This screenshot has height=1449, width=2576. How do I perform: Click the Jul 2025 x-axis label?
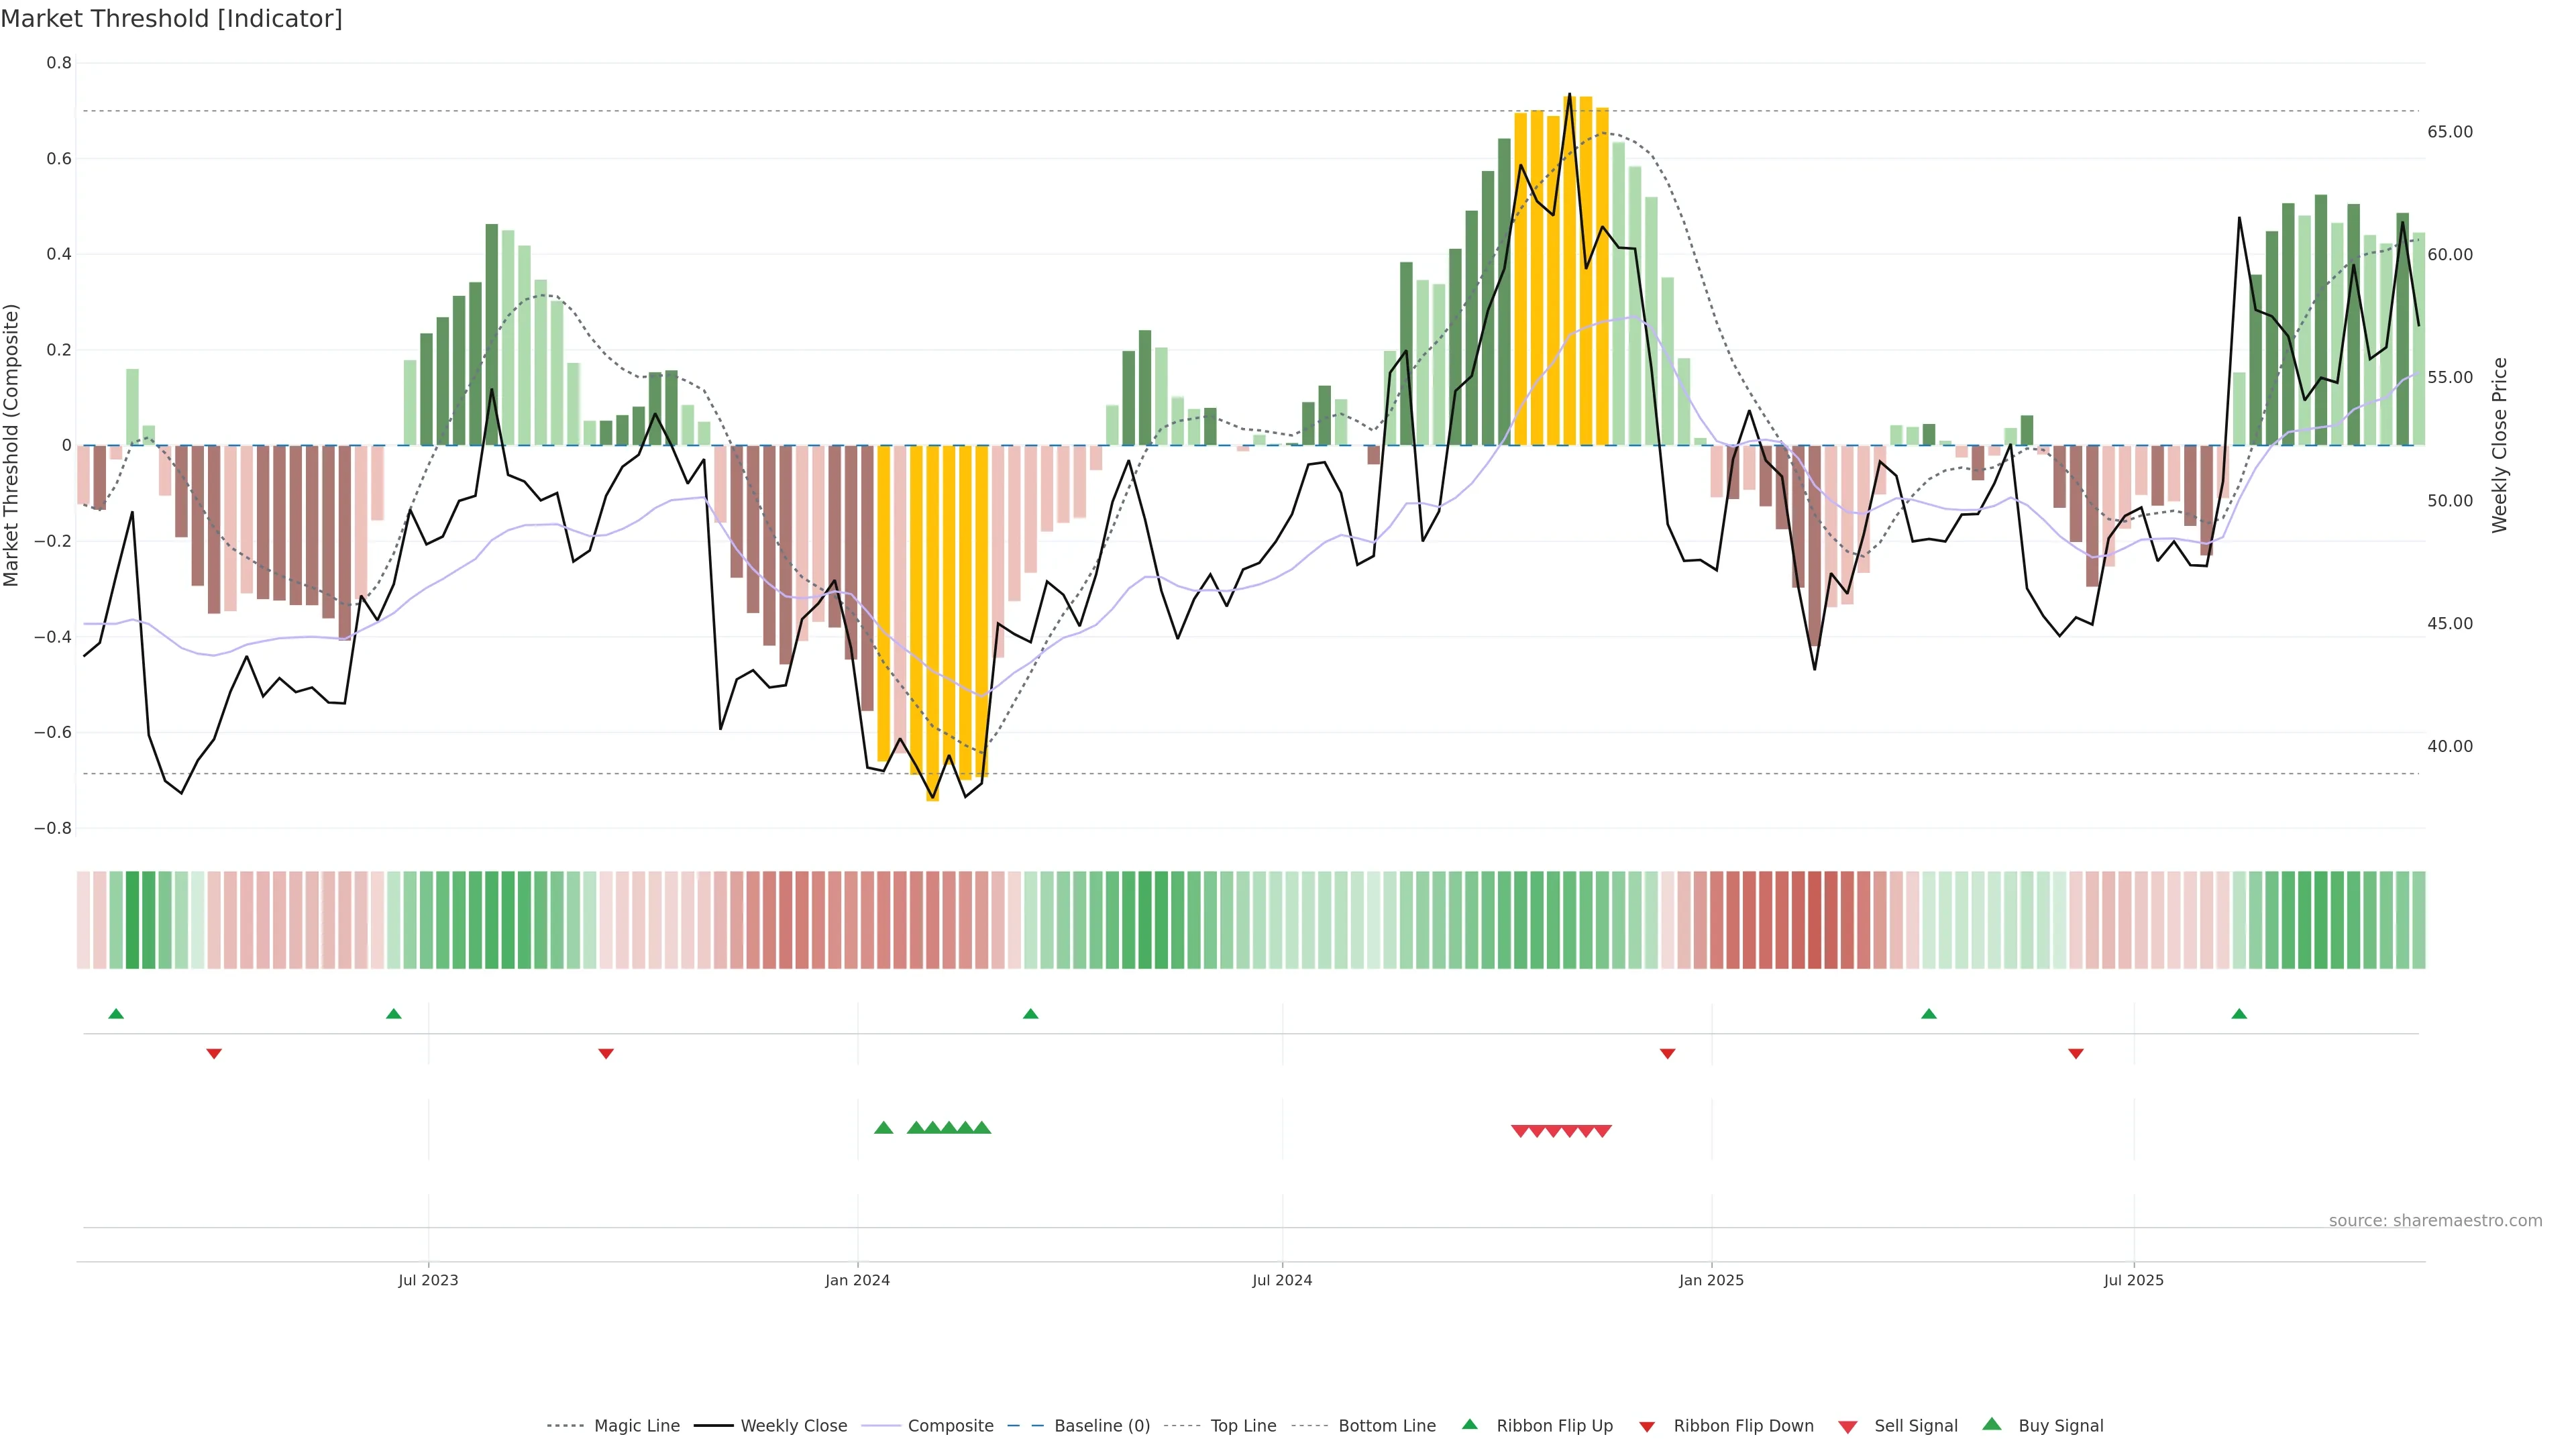coord(2133,1280)
